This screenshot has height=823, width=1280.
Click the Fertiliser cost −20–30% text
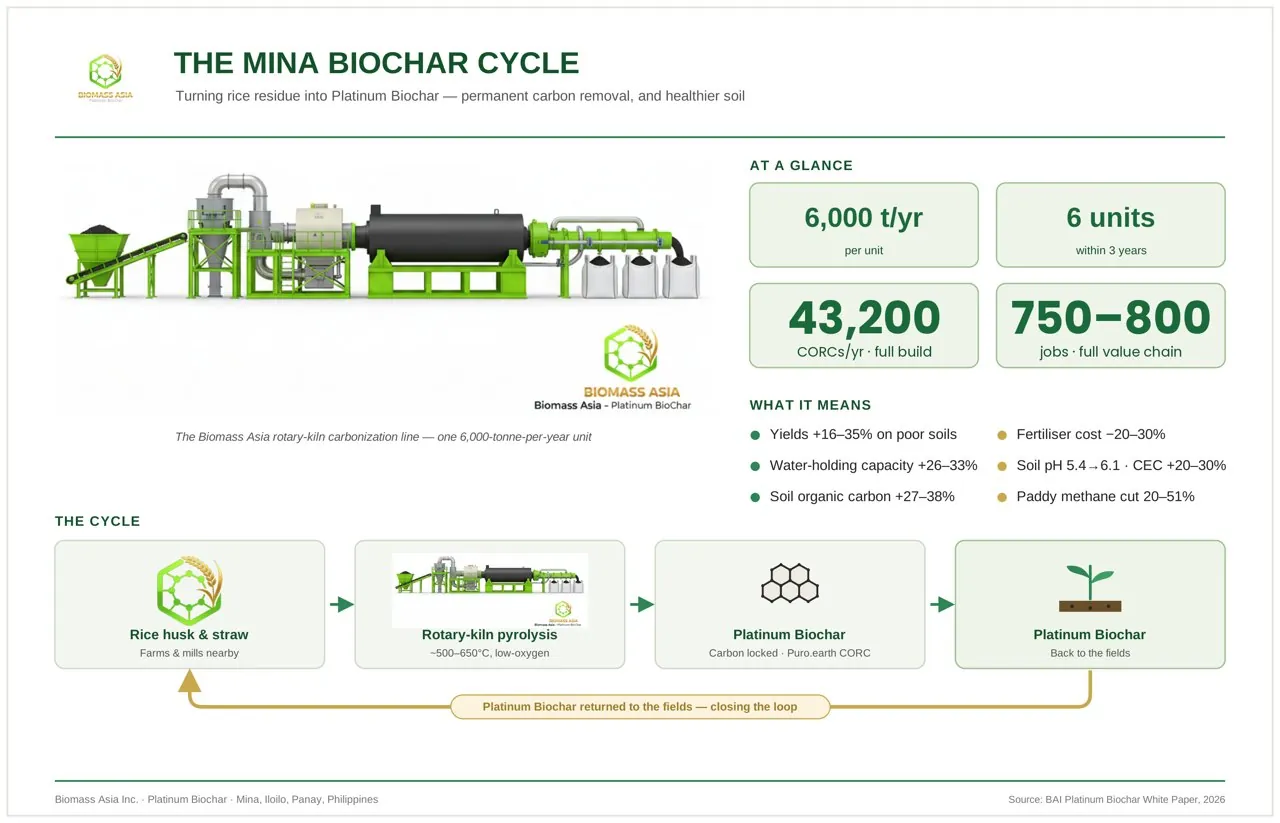[x=1091, y=434]
